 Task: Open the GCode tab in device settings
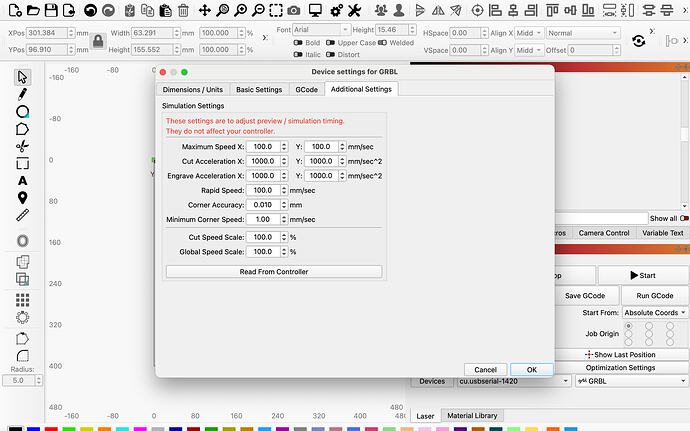coord(306,89)
